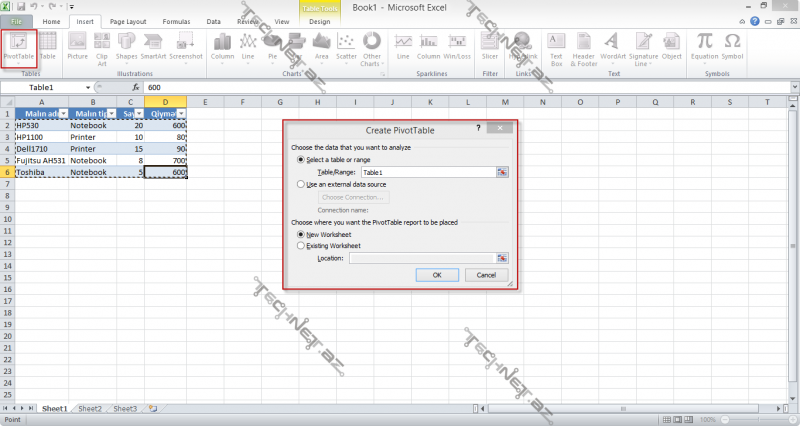Select cell containing 'Fujitsu AH531'

pyautogui.click(x=41, y=160)
